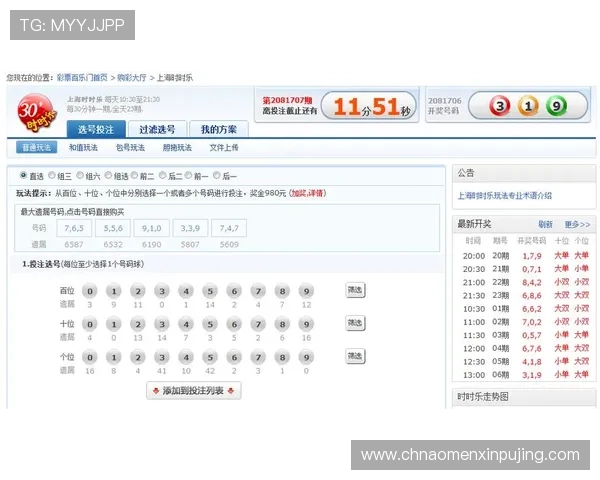Screen dimensions: 600x480
Task: Pick number ball 9 in 十位 row
Action: 307,324
